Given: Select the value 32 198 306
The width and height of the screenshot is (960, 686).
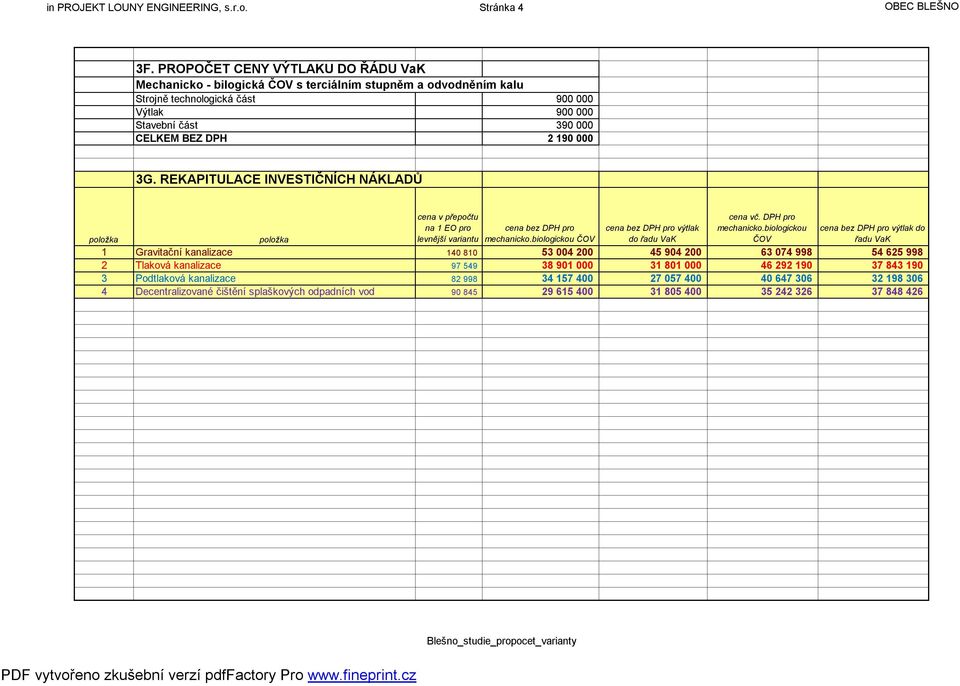Looking at the screenshot, I should tap(897, 279).
